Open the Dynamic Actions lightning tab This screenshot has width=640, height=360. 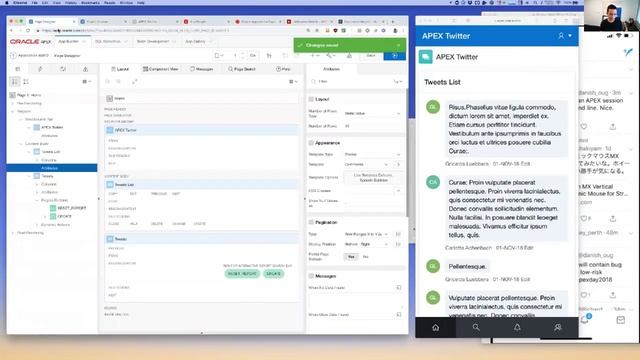(x=40, y=69)
